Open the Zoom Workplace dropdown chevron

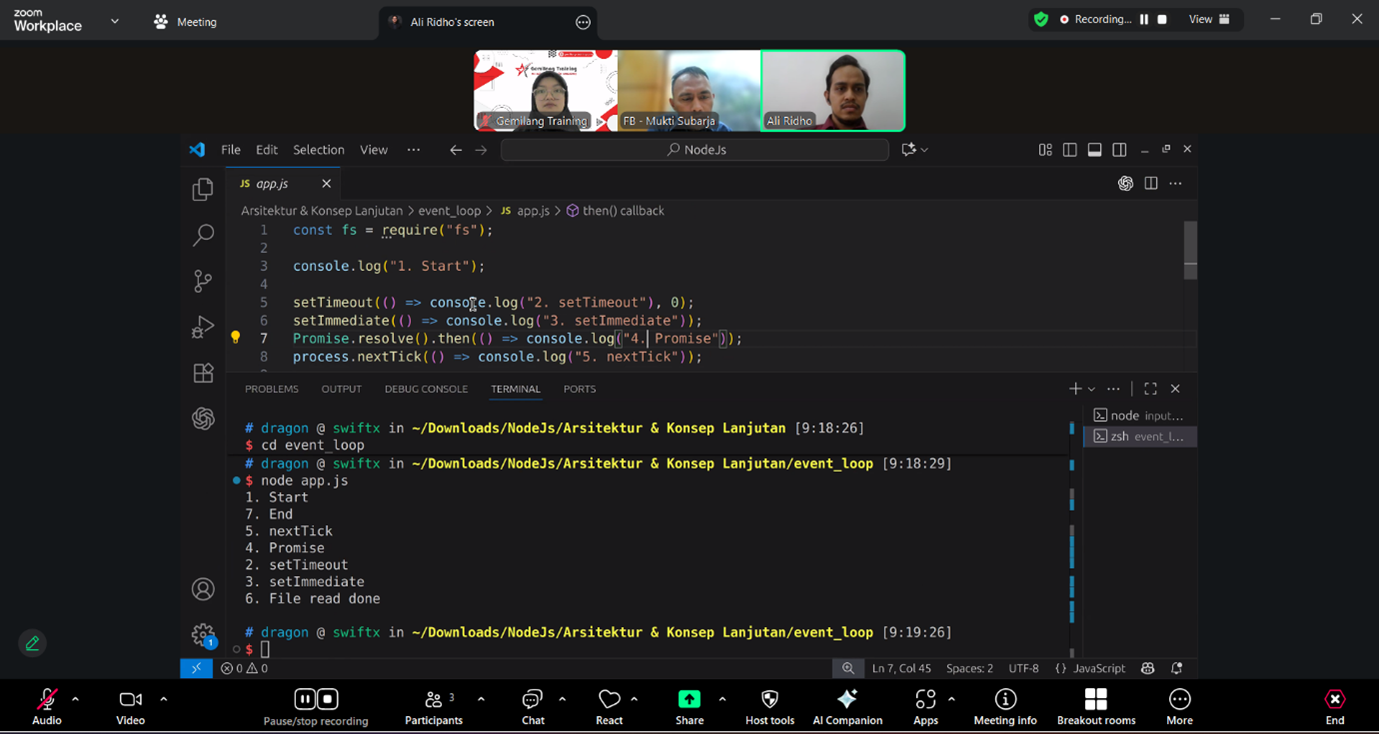114,21
